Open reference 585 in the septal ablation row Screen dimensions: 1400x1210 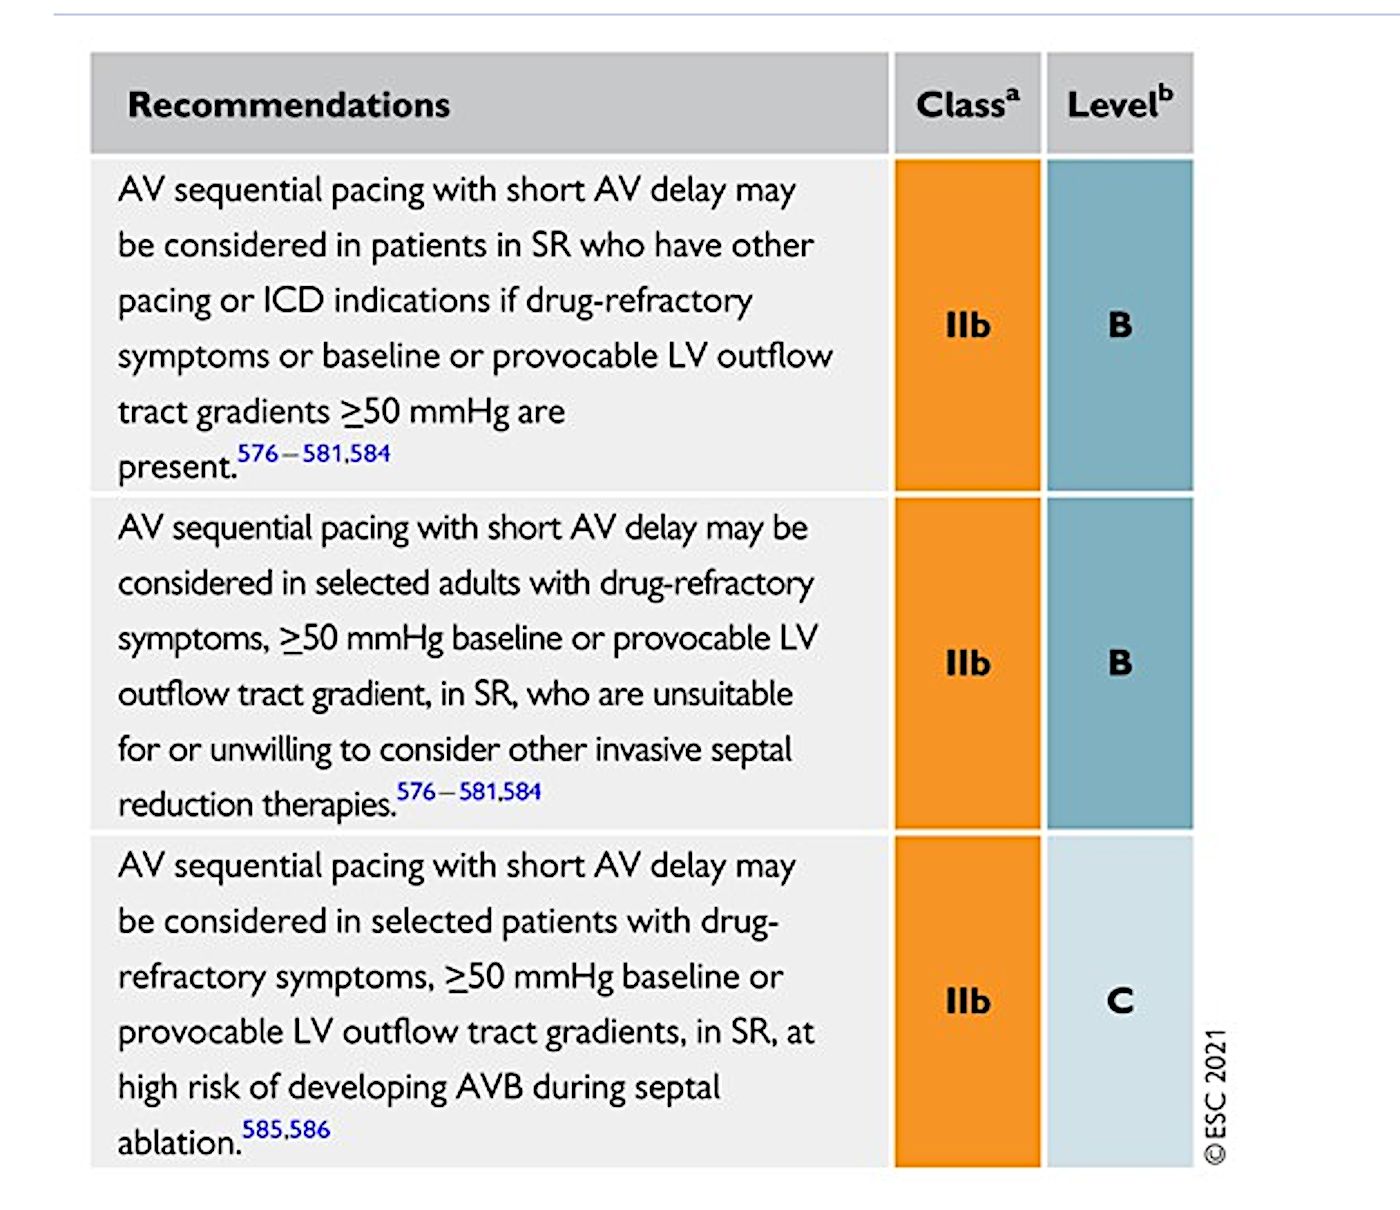(262, 1129)
